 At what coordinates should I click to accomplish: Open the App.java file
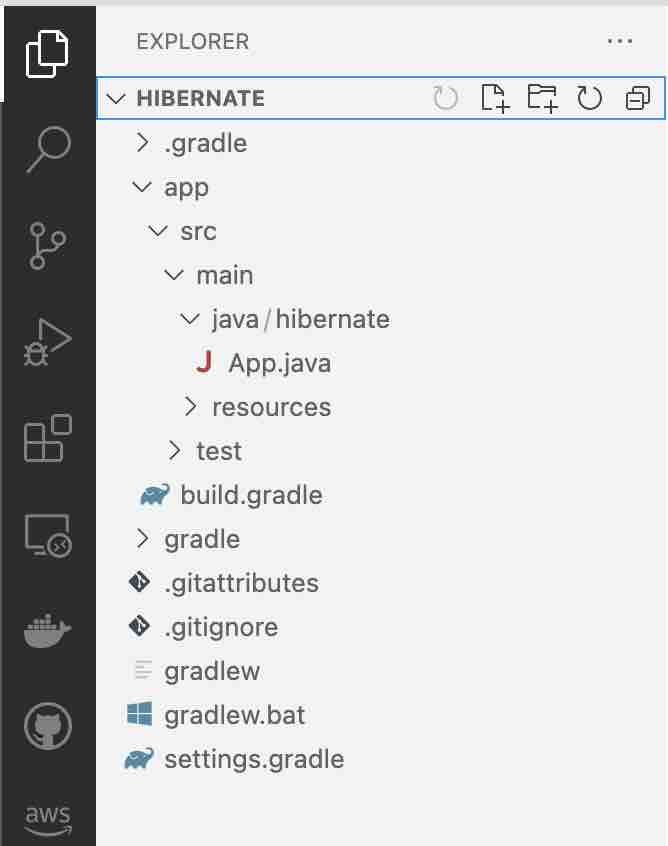[x=279, y=363]
